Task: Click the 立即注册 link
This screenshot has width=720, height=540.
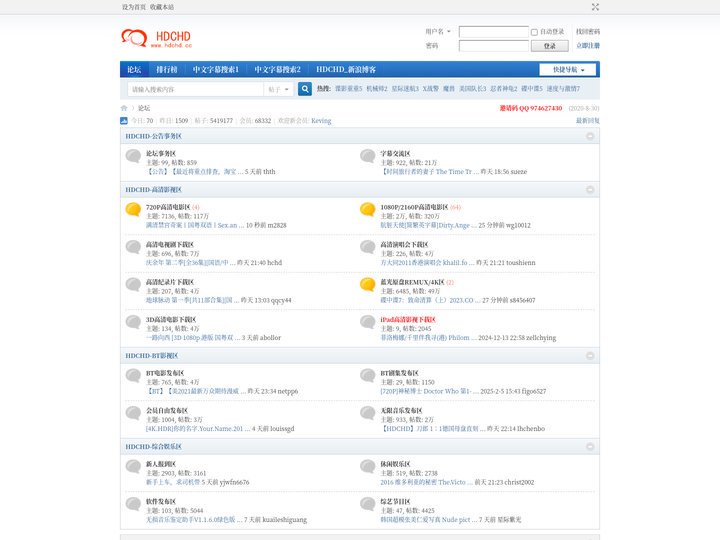Action: coord(588,45)
